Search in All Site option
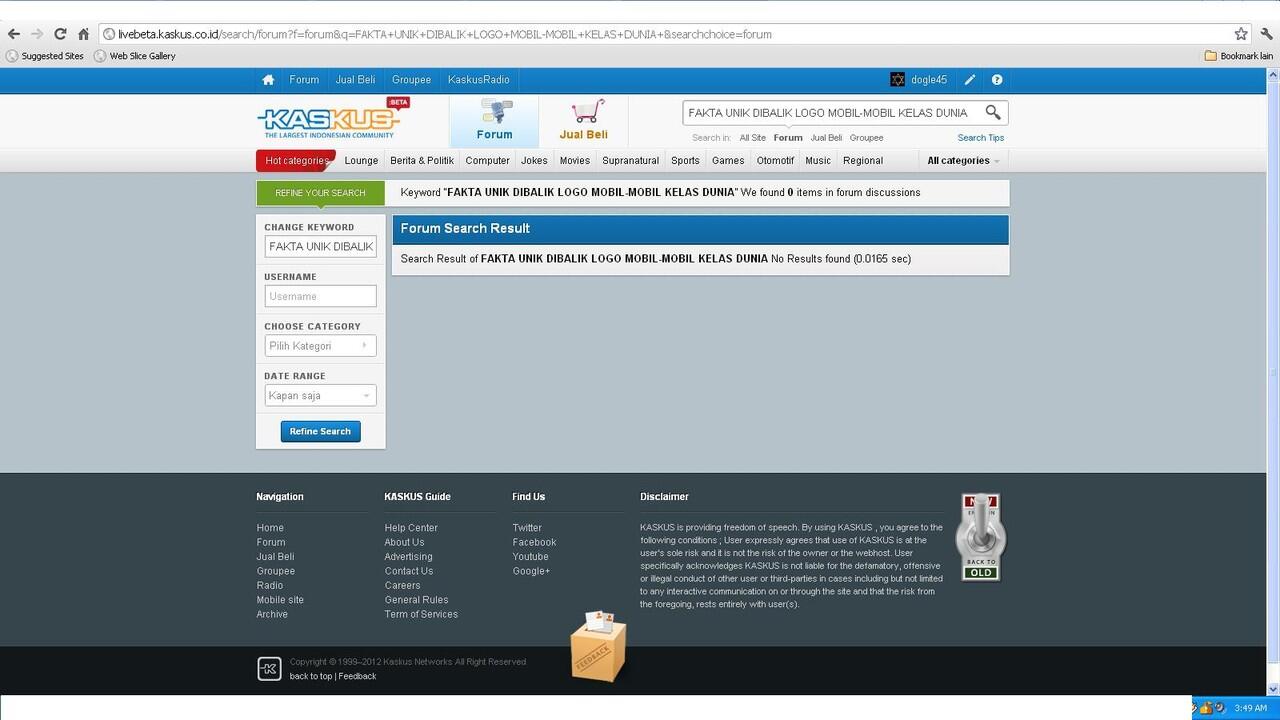The image size is (1280, 720). 753,138
